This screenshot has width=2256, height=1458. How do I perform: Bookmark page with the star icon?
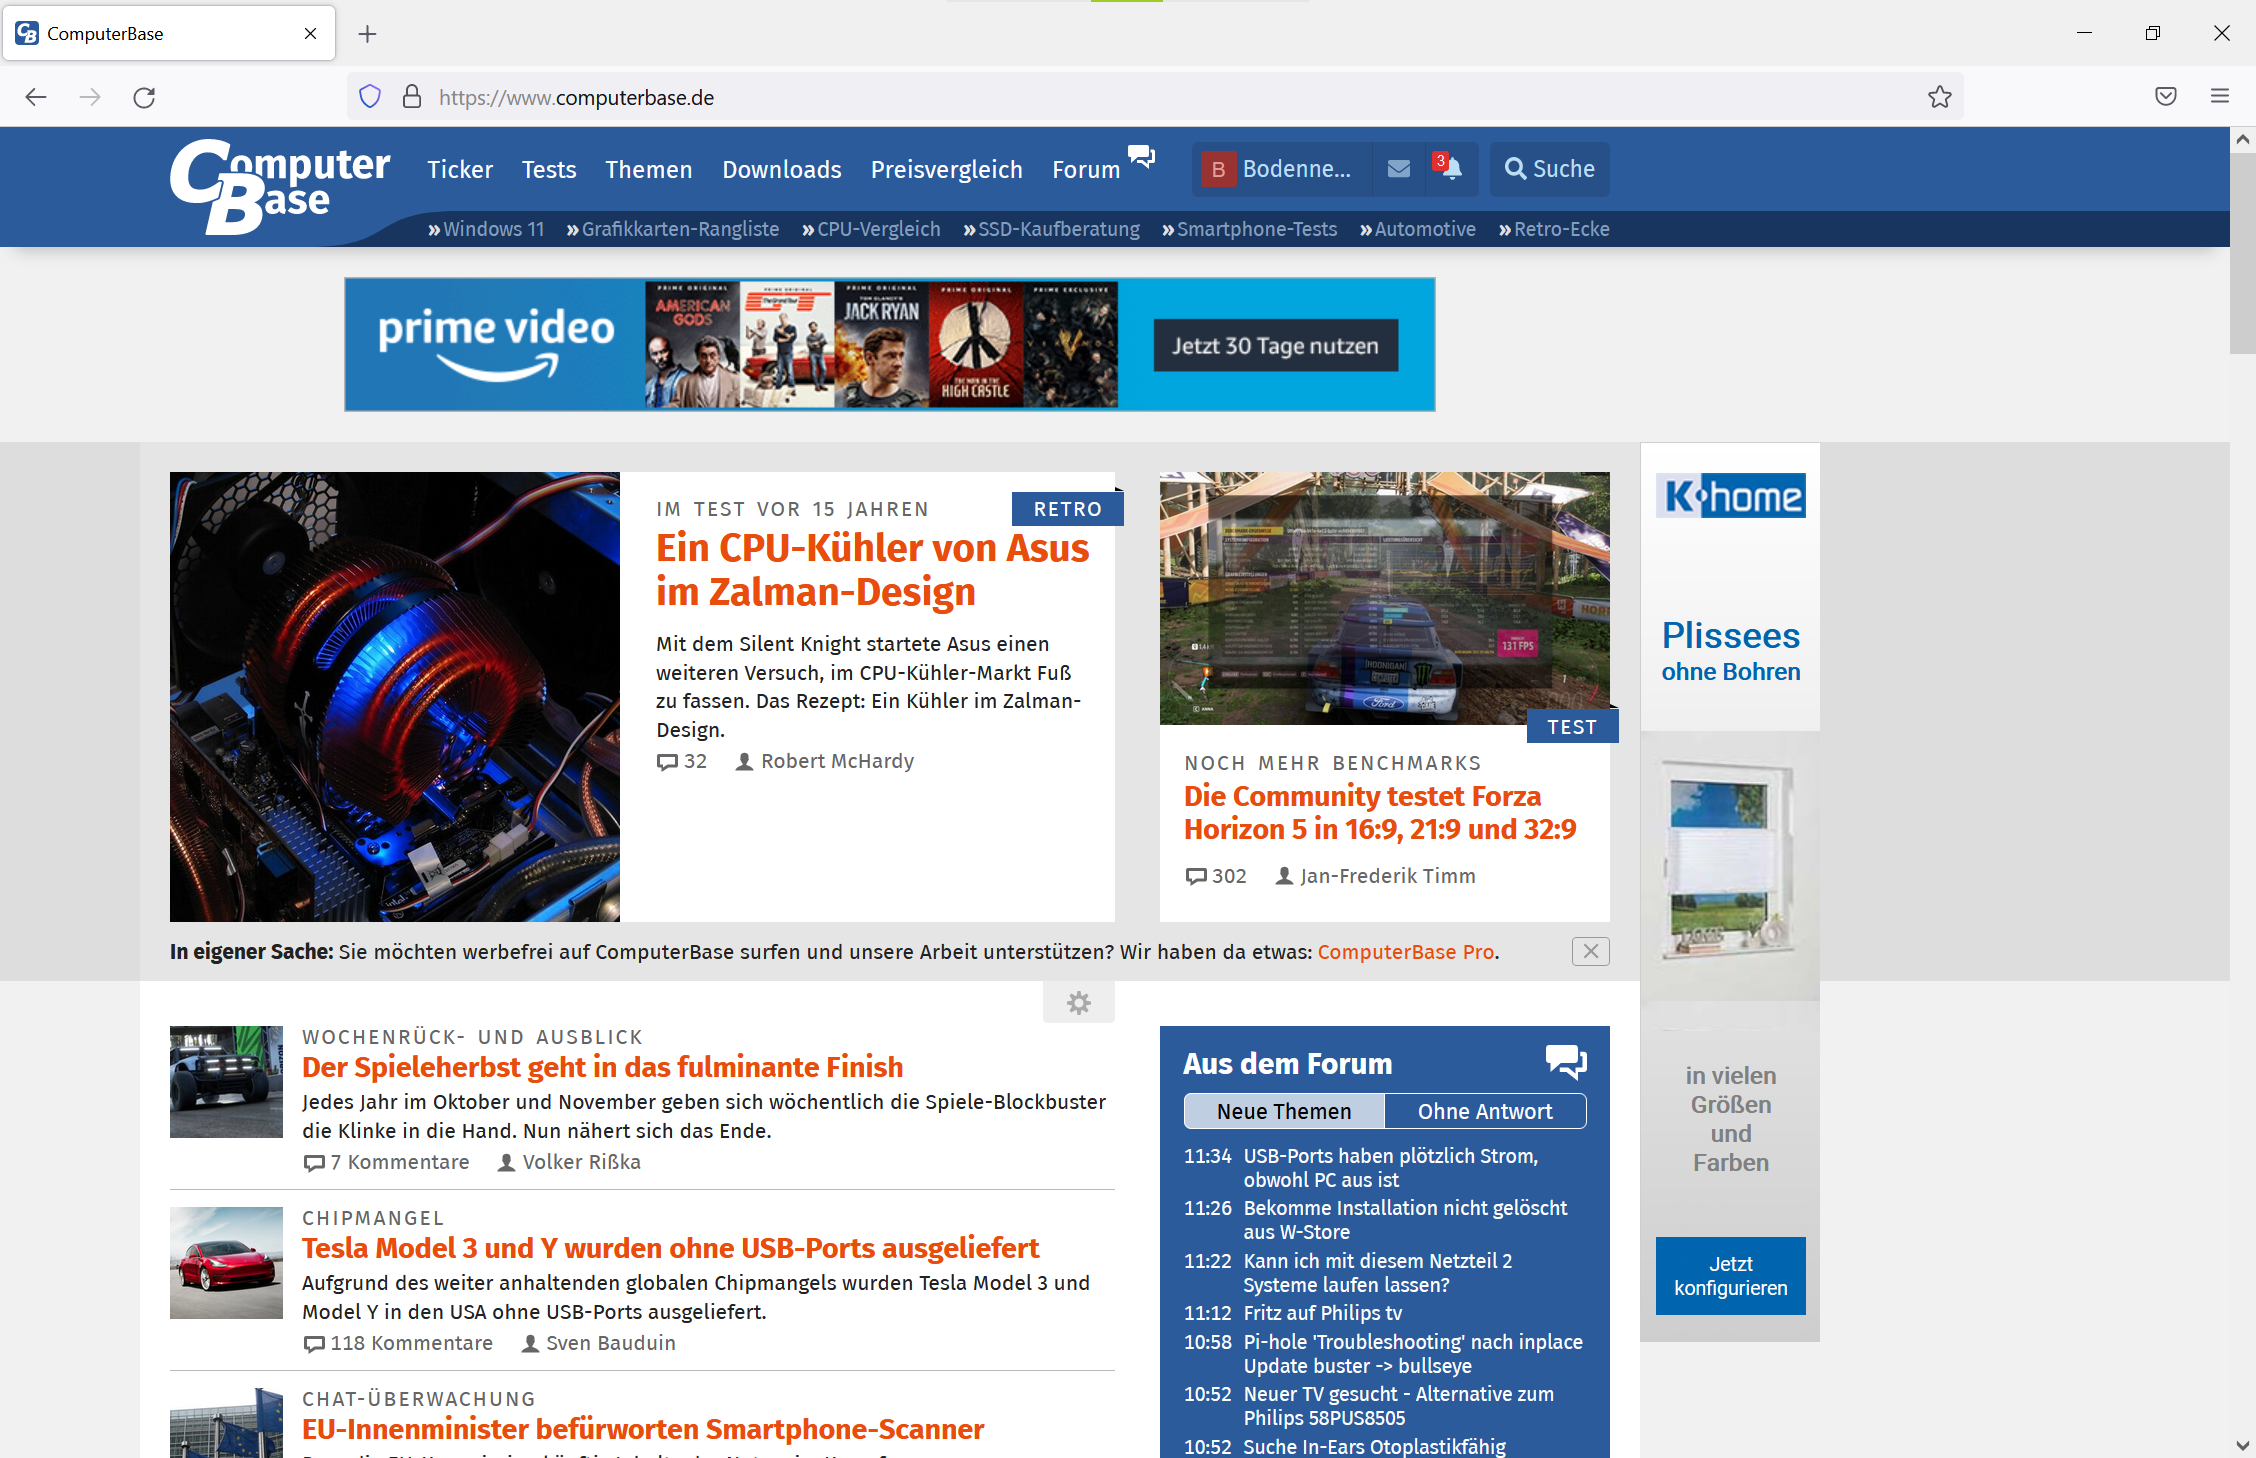1939,97
